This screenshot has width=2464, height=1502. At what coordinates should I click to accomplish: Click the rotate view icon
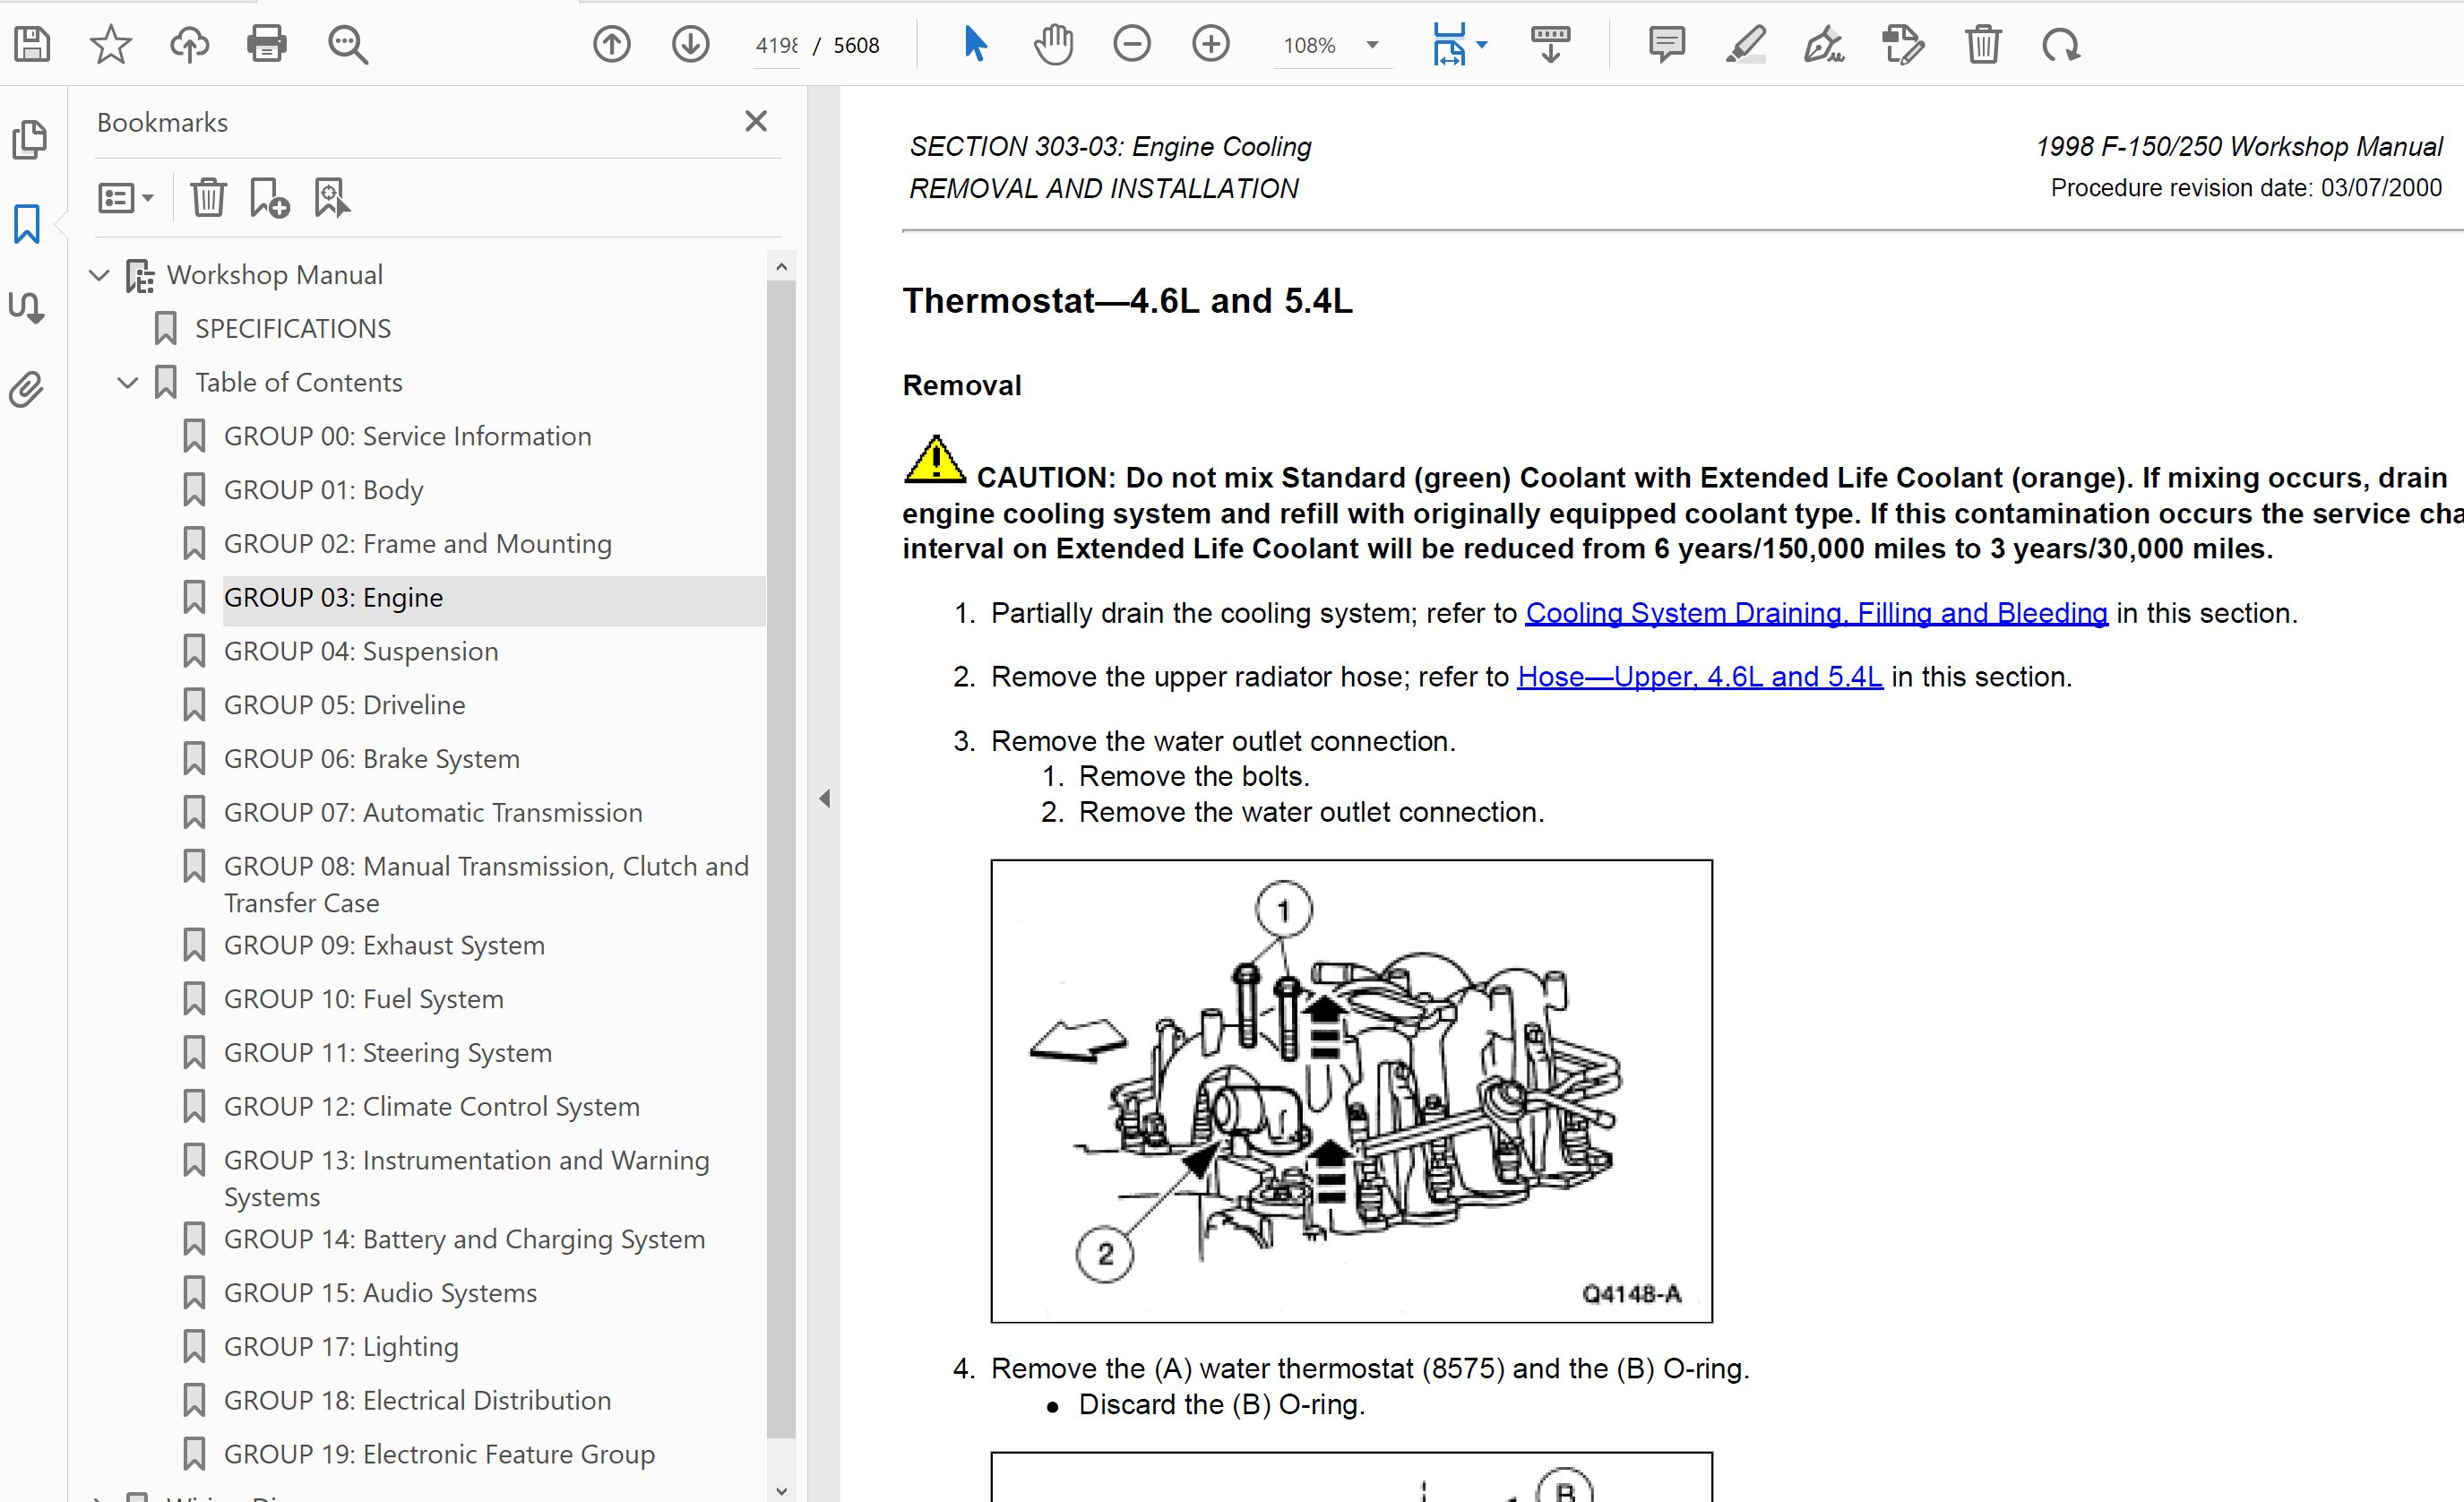pos(2060,45)
